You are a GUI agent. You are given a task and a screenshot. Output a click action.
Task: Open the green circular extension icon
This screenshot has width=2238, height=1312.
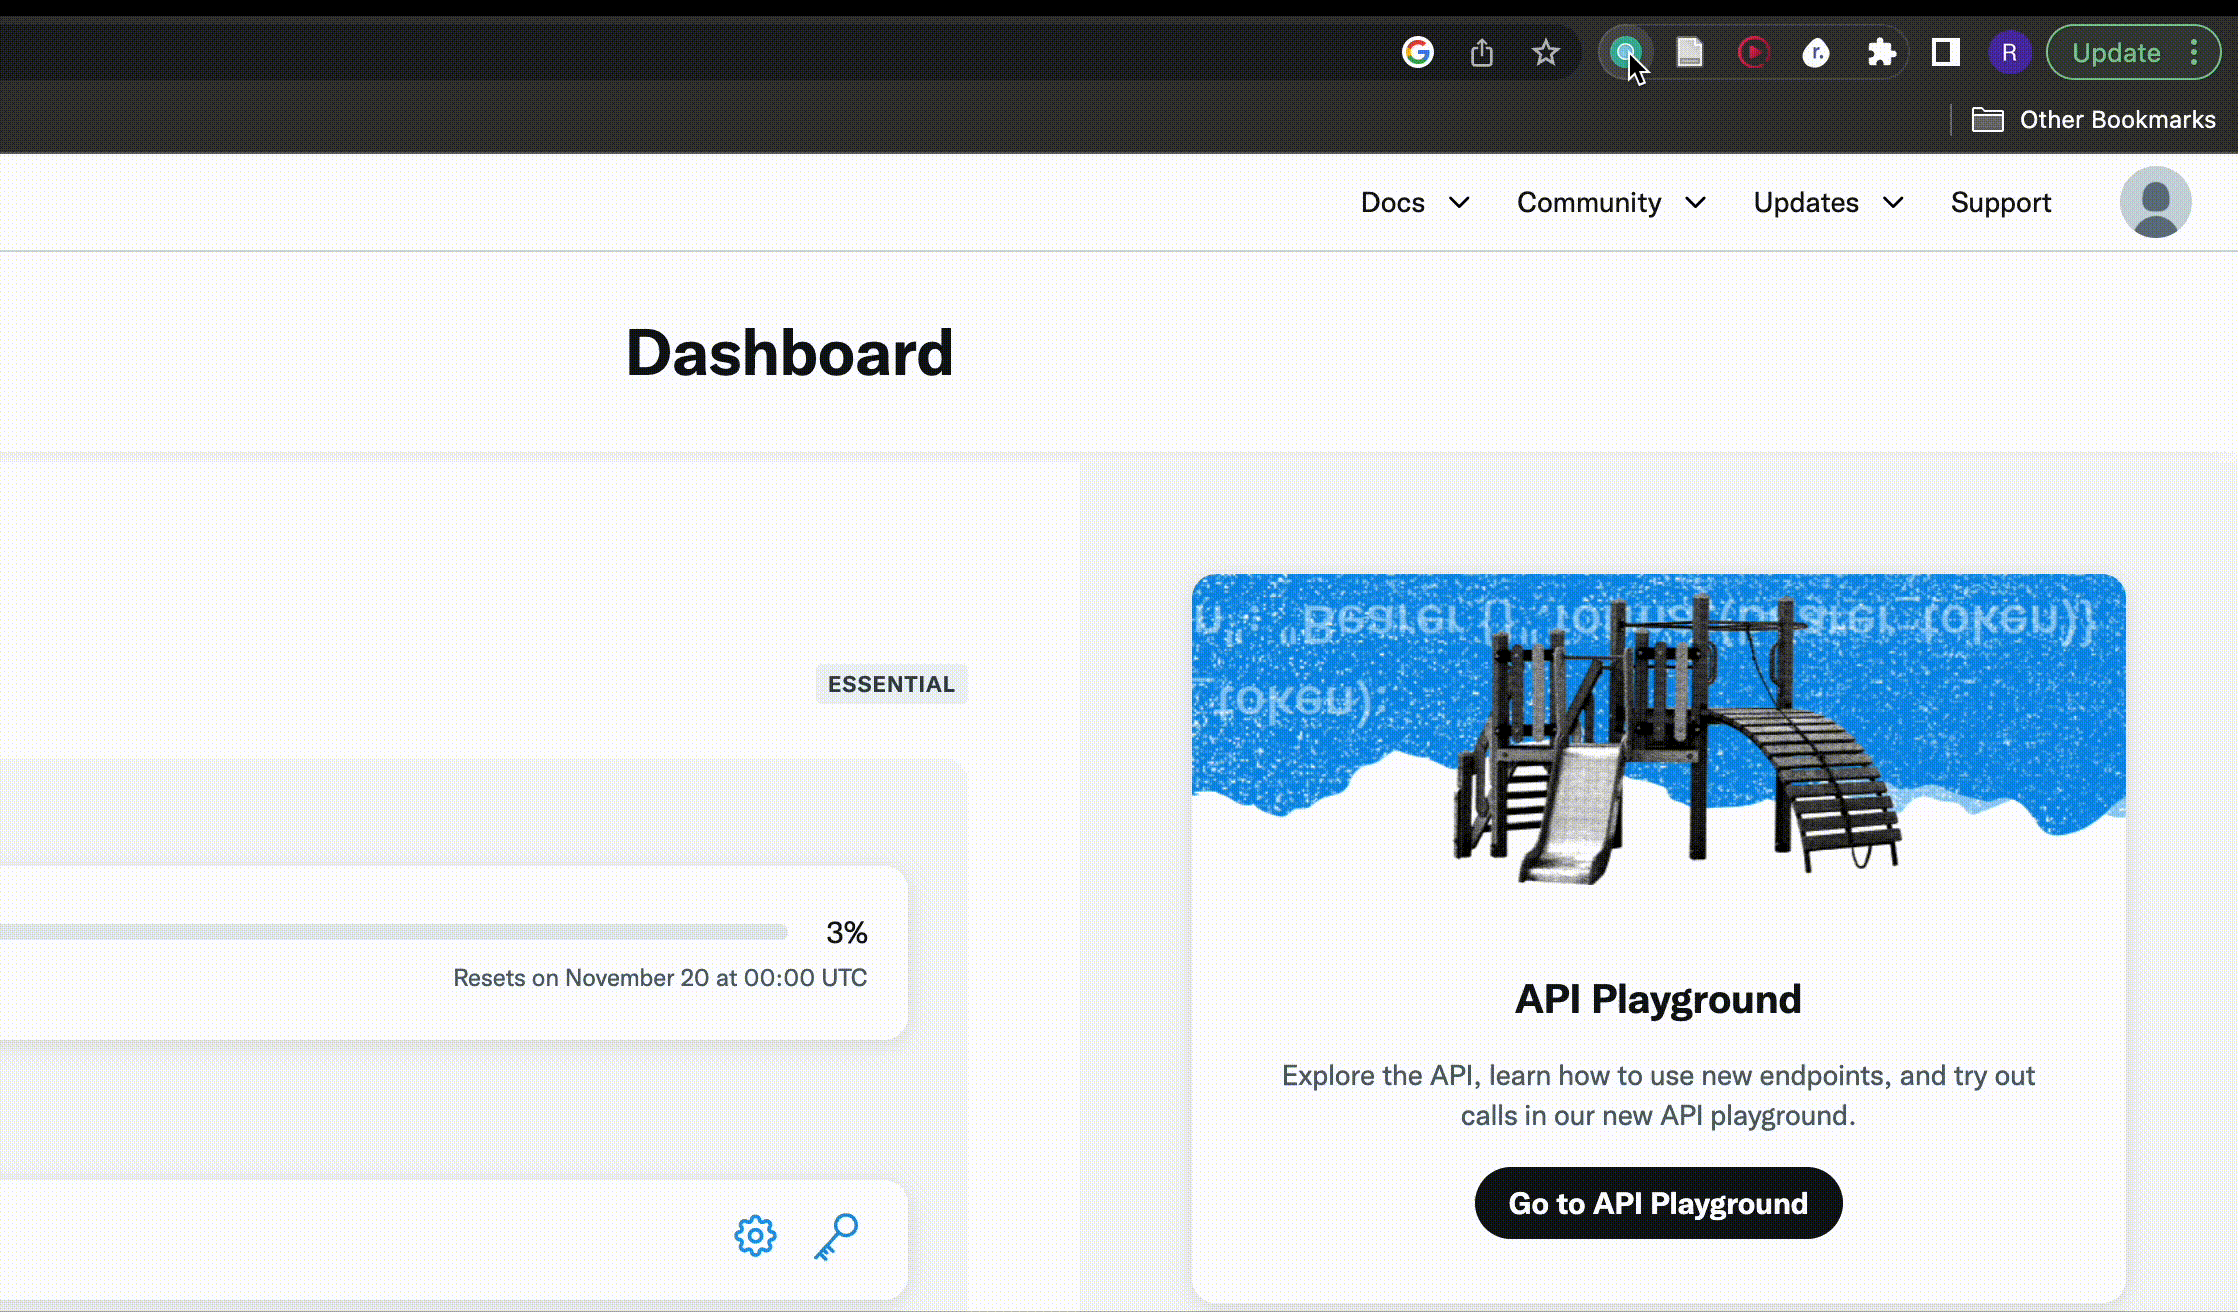click(x=1626, y=52)
